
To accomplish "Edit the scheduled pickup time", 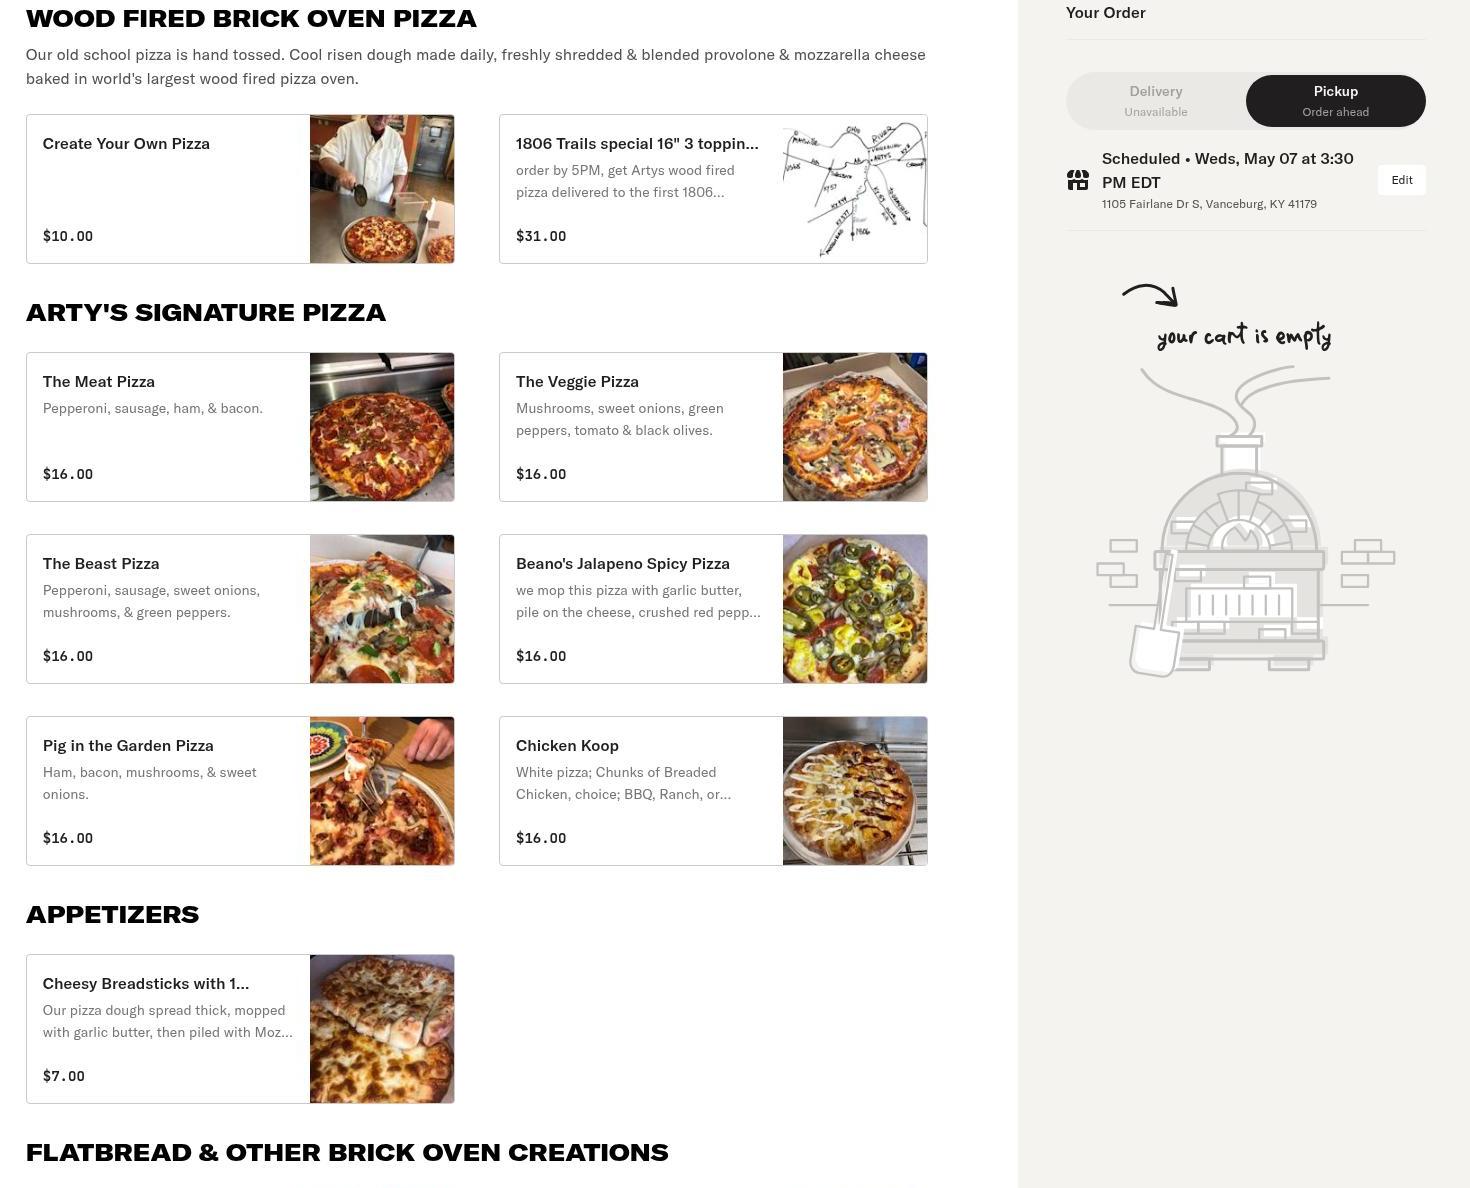I will [x=1401, y=180].
